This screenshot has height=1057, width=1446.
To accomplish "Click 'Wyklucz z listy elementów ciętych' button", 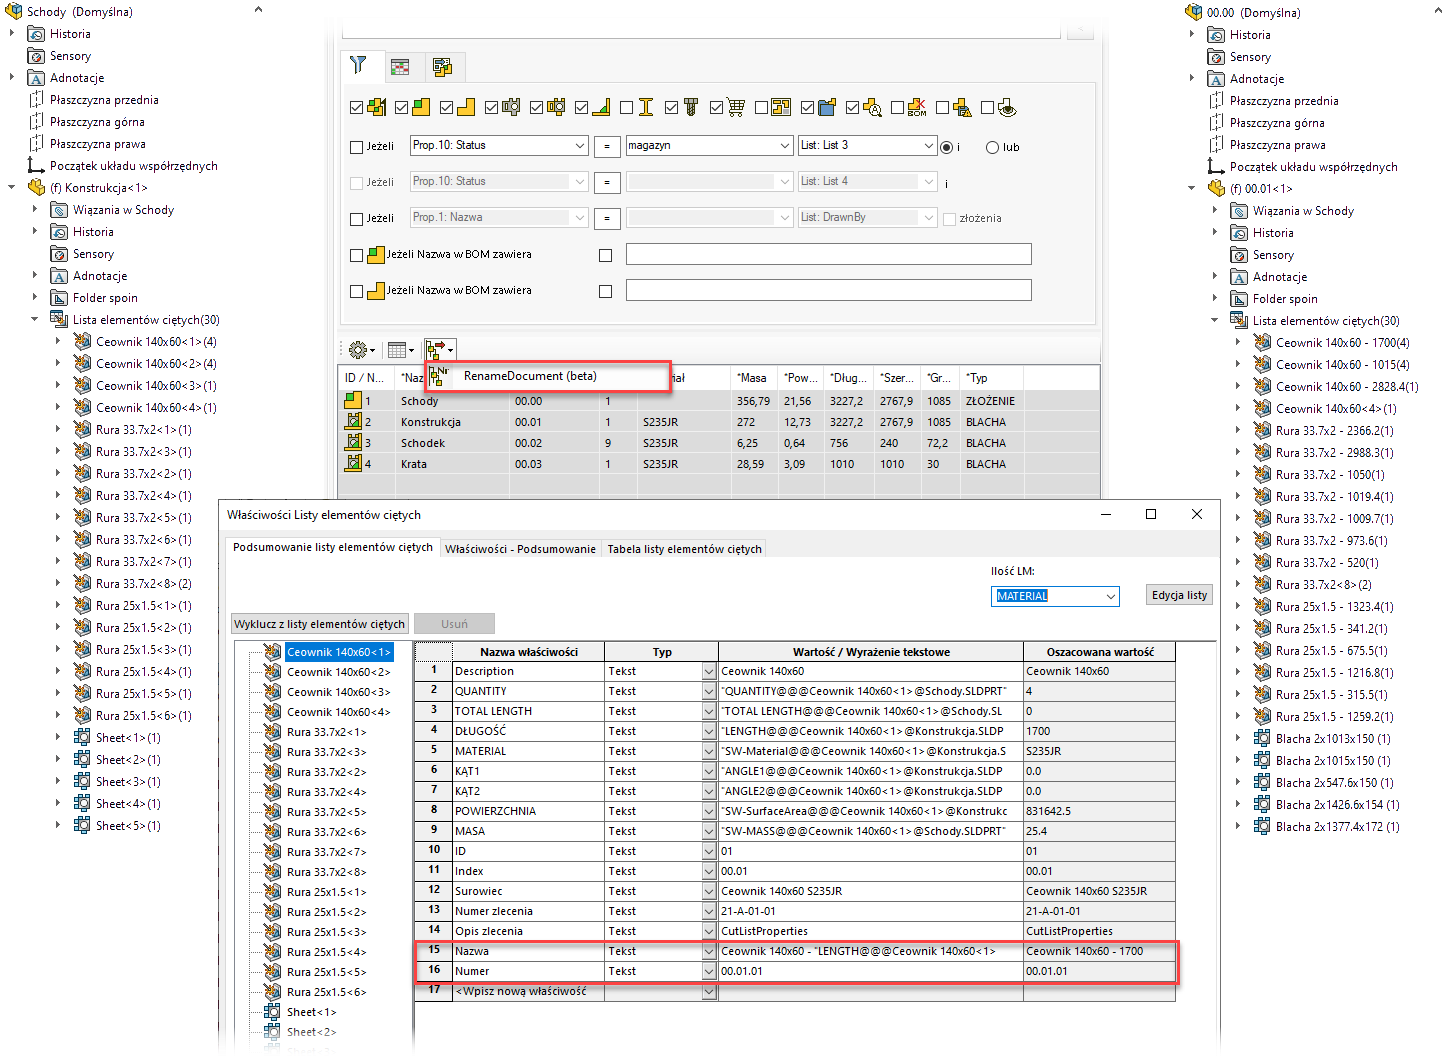I will tap(319, 624).
